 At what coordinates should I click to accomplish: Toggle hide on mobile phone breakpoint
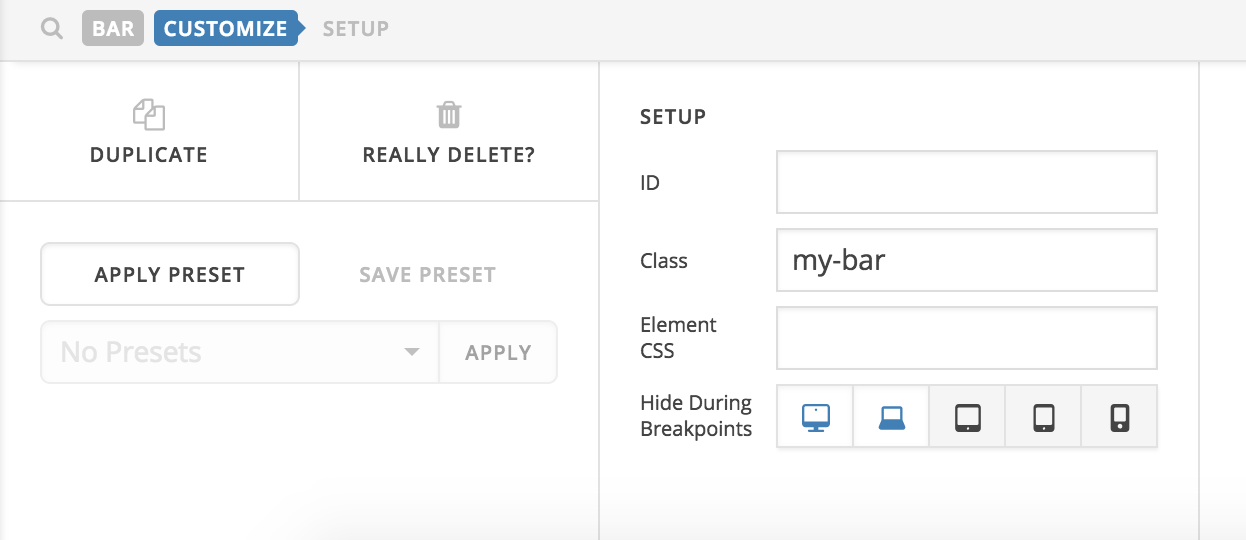coord(1119,417)
